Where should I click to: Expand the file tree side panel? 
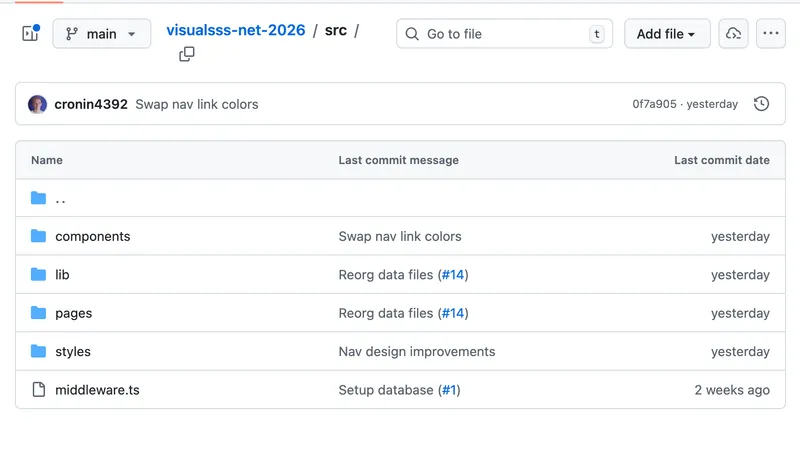[x=30, y=34]
